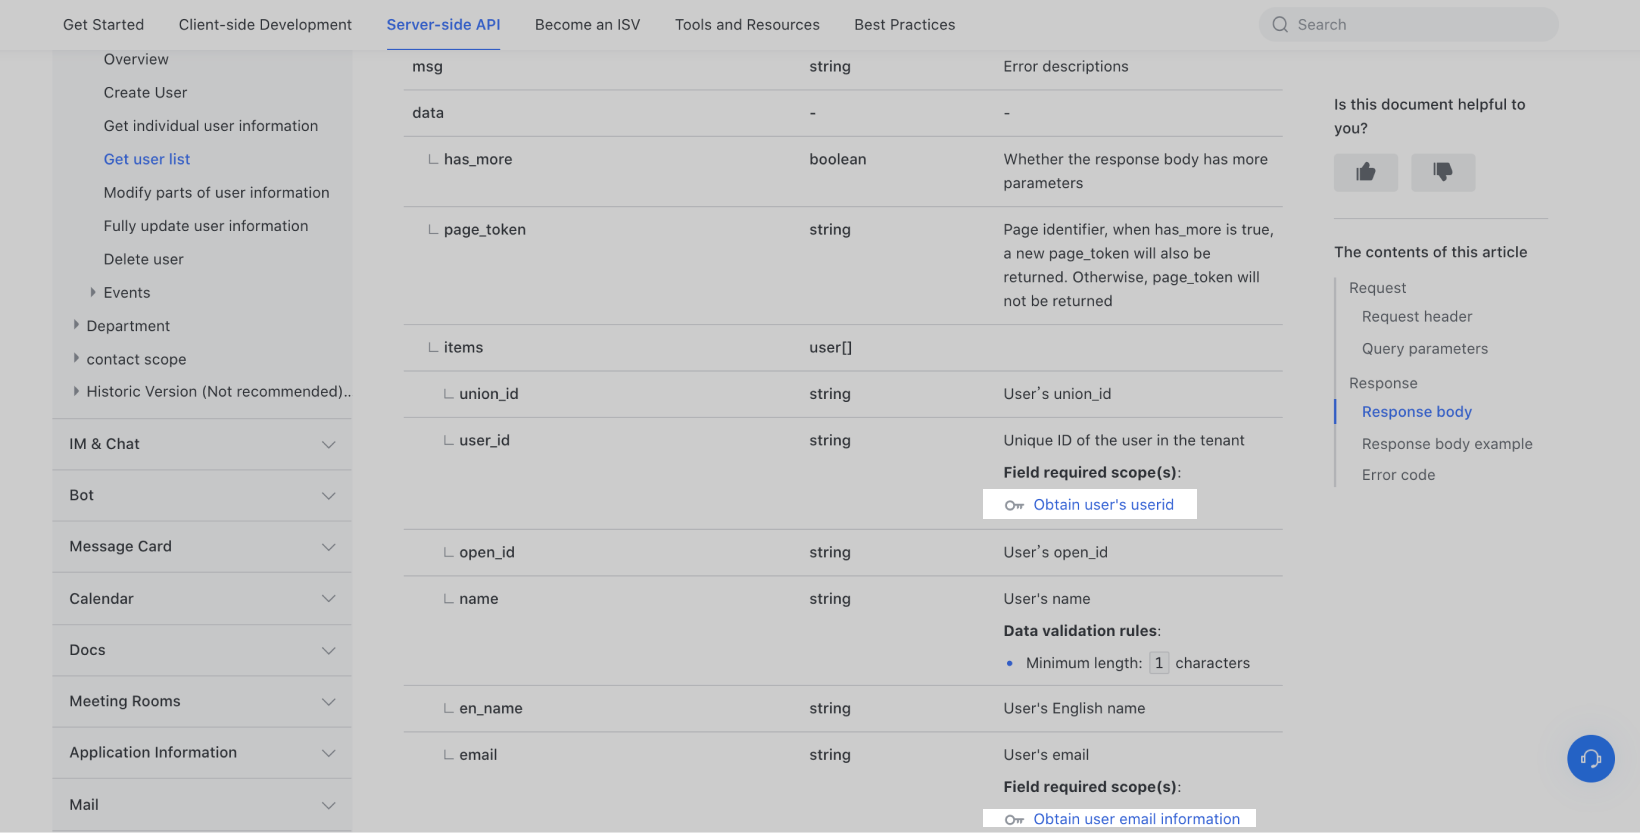
Task: Jump to Response body example in contents
Action: click(1447, 443)
